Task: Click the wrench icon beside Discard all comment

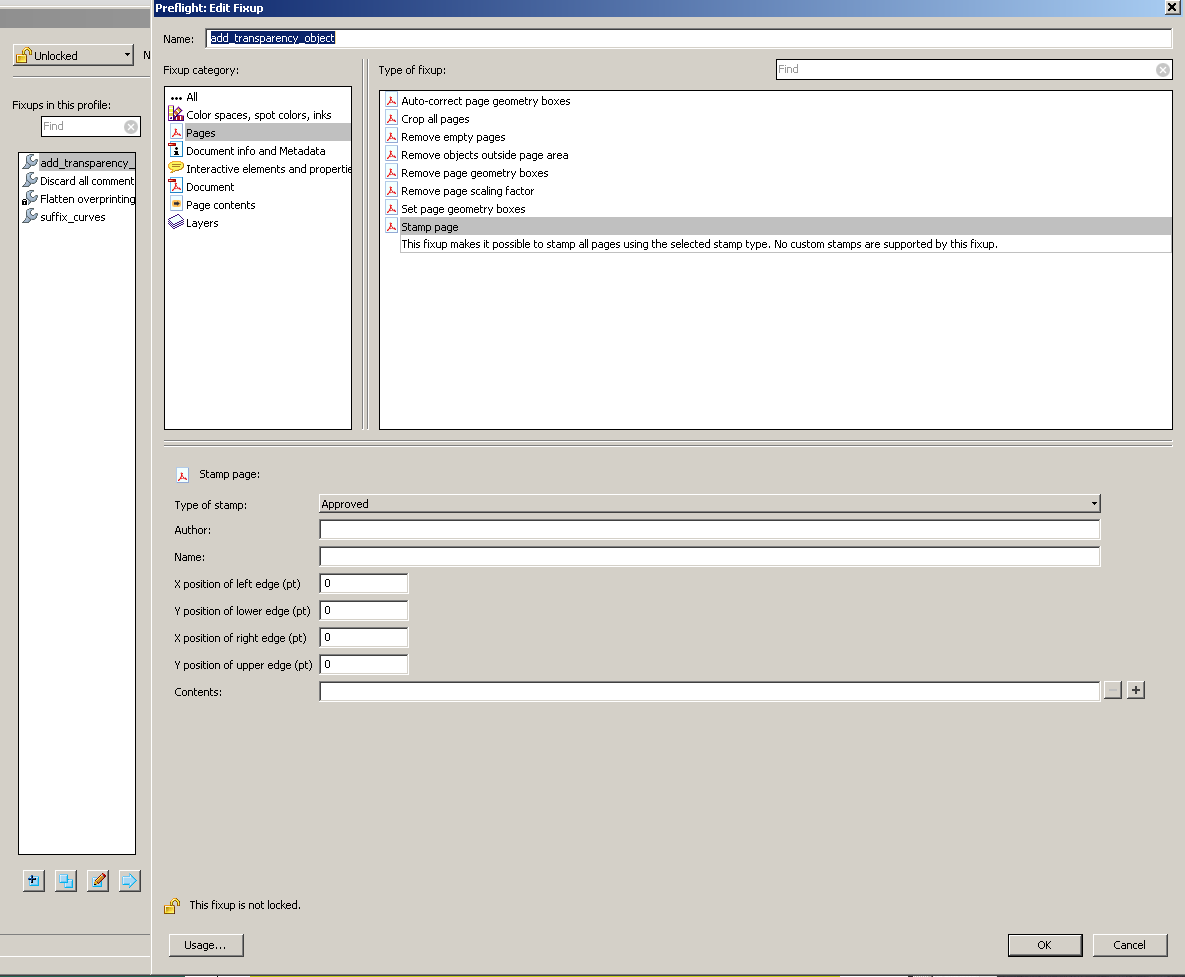Action: [30, 180]
